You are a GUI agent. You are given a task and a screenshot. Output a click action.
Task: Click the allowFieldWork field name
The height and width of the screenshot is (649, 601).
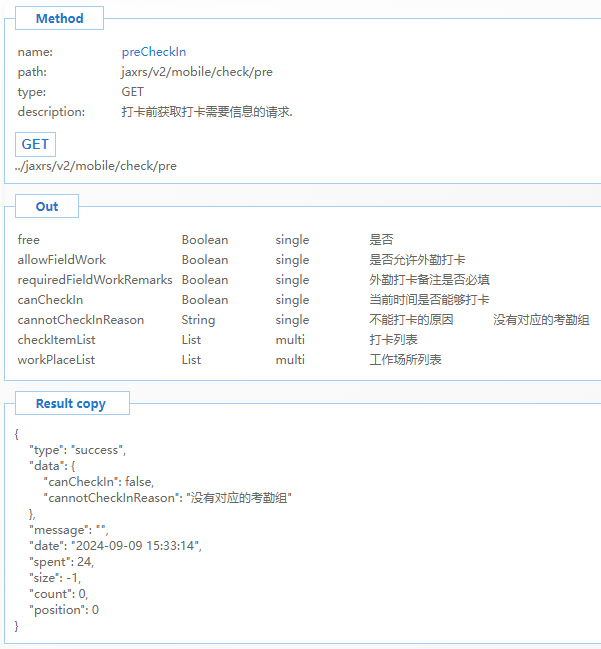point(62,260)
